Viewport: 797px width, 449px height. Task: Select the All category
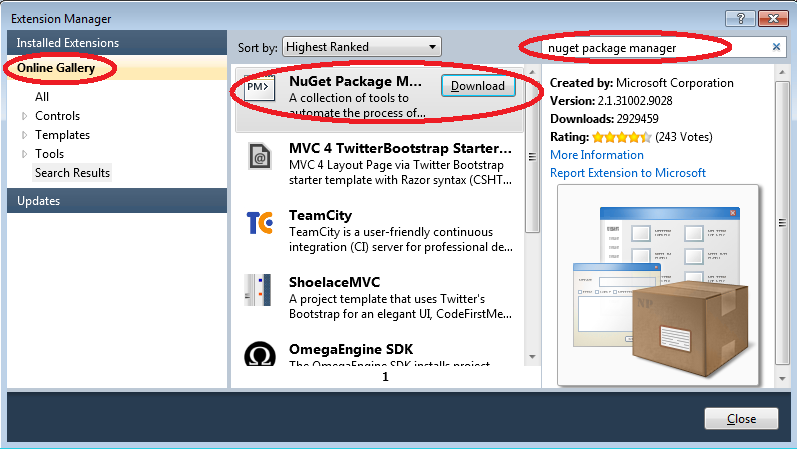click(x=42, y=97)
